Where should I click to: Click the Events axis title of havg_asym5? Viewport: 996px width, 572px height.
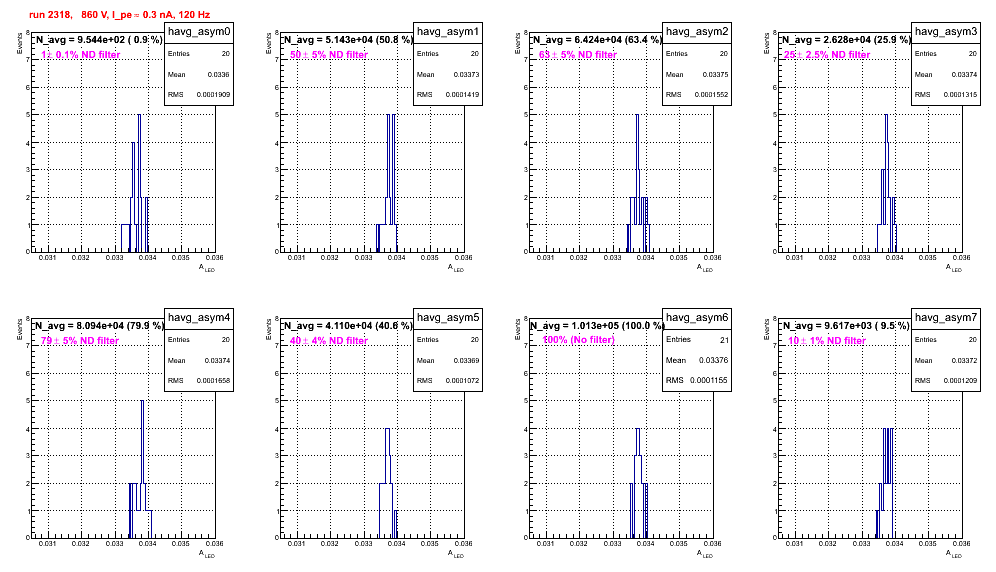[x=269, y=329]
